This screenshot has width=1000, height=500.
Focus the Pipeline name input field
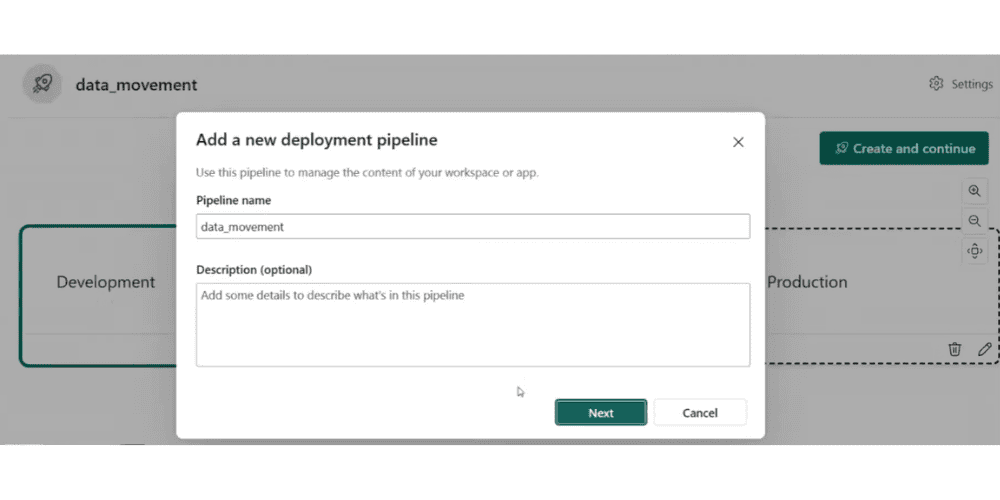[473, 226]
